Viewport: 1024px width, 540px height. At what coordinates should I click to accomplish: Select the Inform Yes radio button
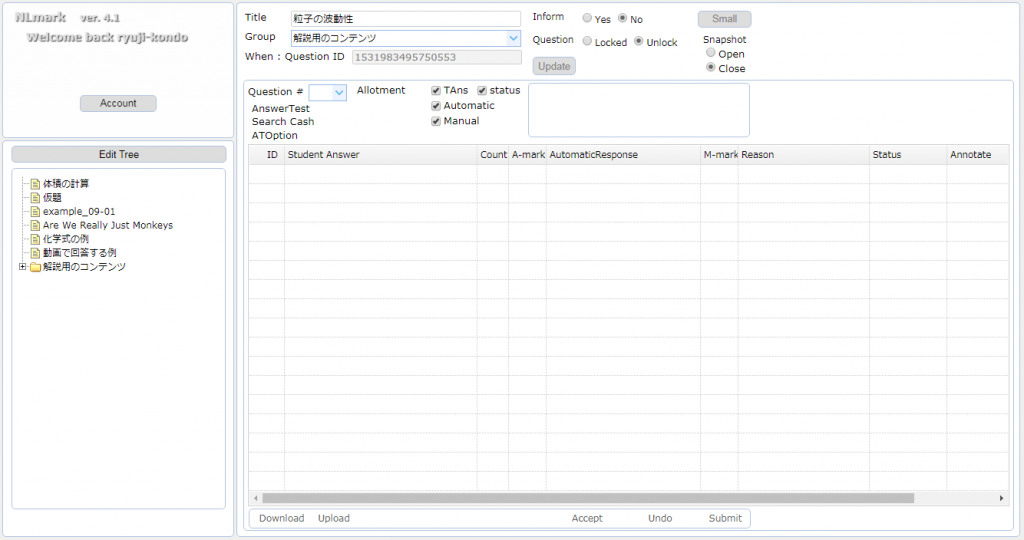[x=587, y=19]
